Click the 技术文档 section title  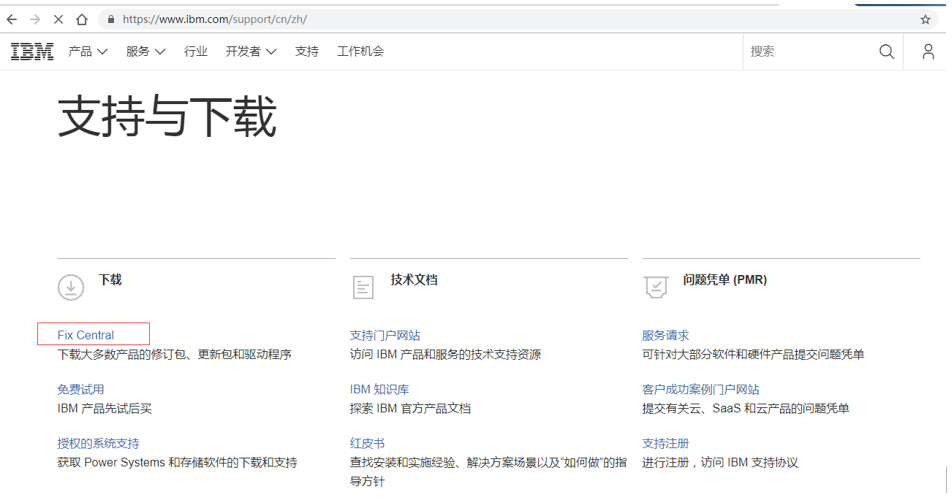click(414, 280)
